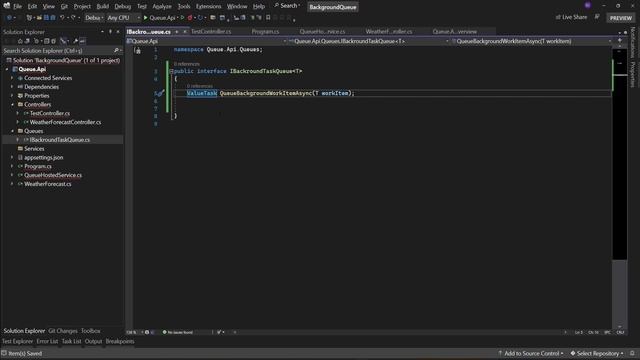Select the Services folder in Solution Explorer
The image size is (640, 360).
(34, 149)
